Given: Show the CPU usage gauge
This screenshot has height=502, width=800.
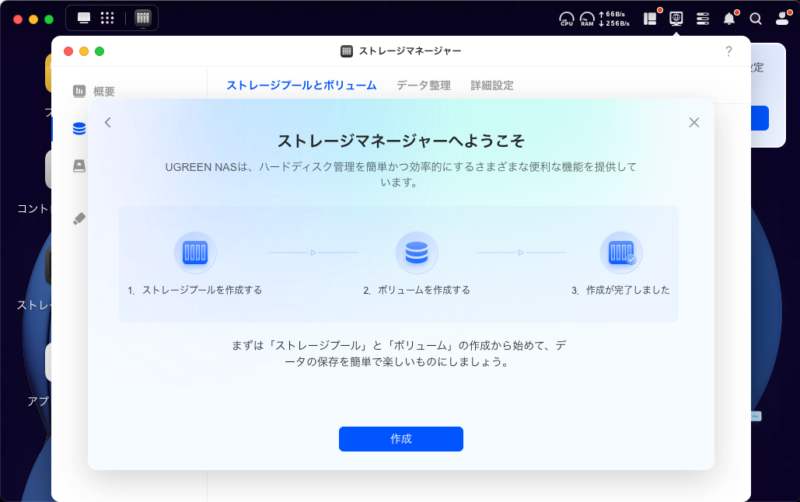Looking at the screenshot, I should point(567,18).
